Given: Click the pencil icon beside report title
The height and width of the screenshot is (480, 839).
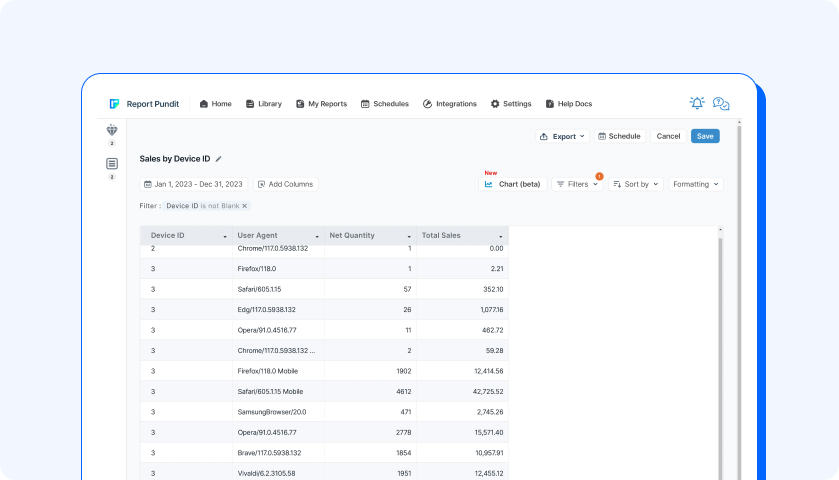Looking at the screenshot, I should coord(218,159).
